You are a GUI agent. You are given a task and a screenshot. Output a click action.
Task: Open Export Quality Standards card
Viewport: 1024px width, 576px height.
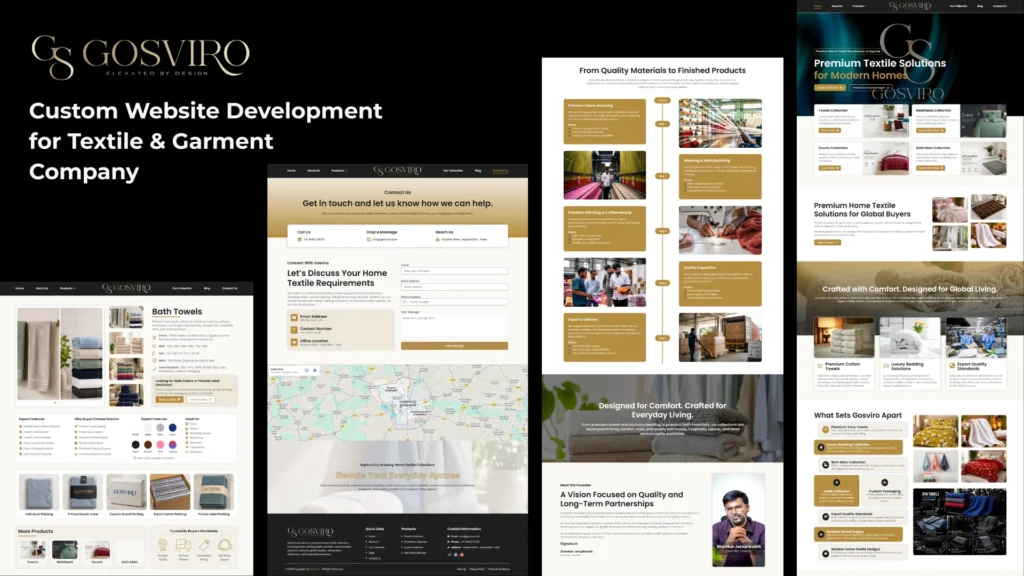976,353
